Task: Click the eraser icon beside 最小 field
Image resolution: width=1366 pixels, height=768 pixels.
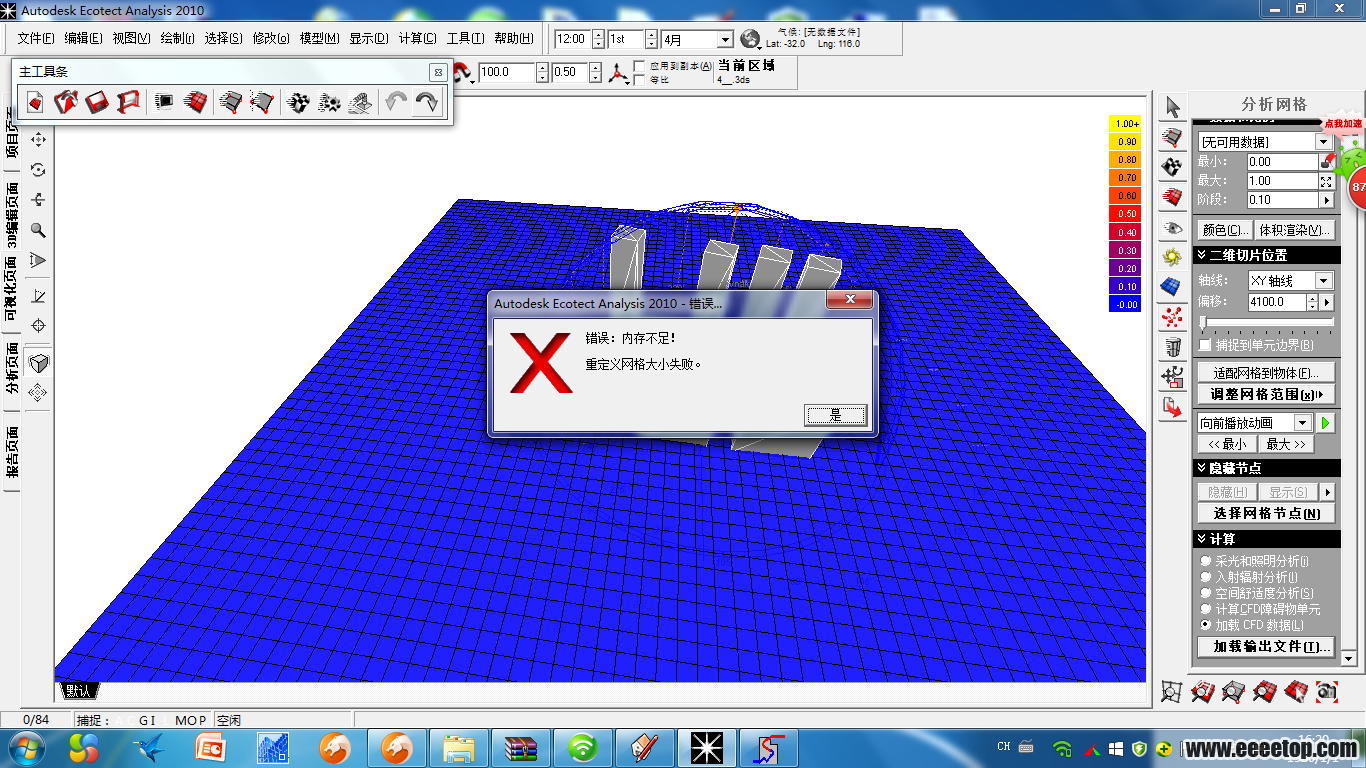Action: point(1327,161)
